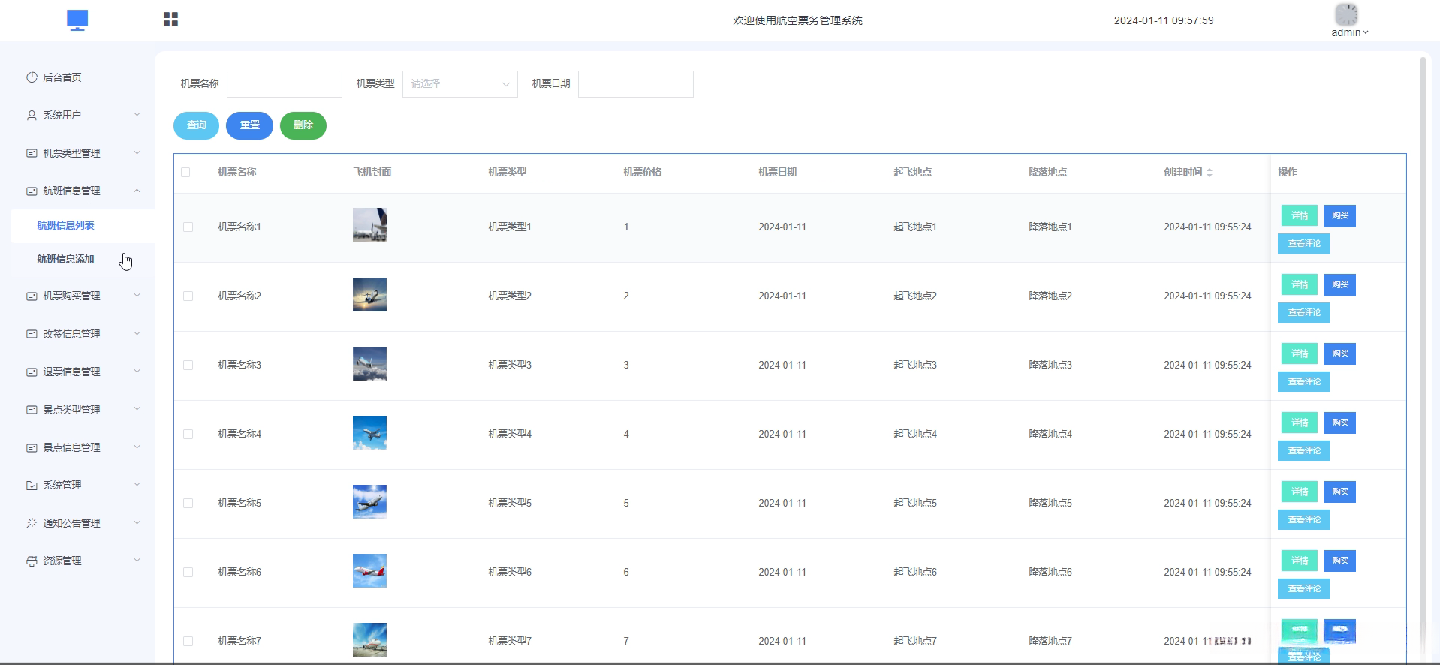Click the 系统管理 folder icon
1440x665 pixels.
tap(32, 485)
